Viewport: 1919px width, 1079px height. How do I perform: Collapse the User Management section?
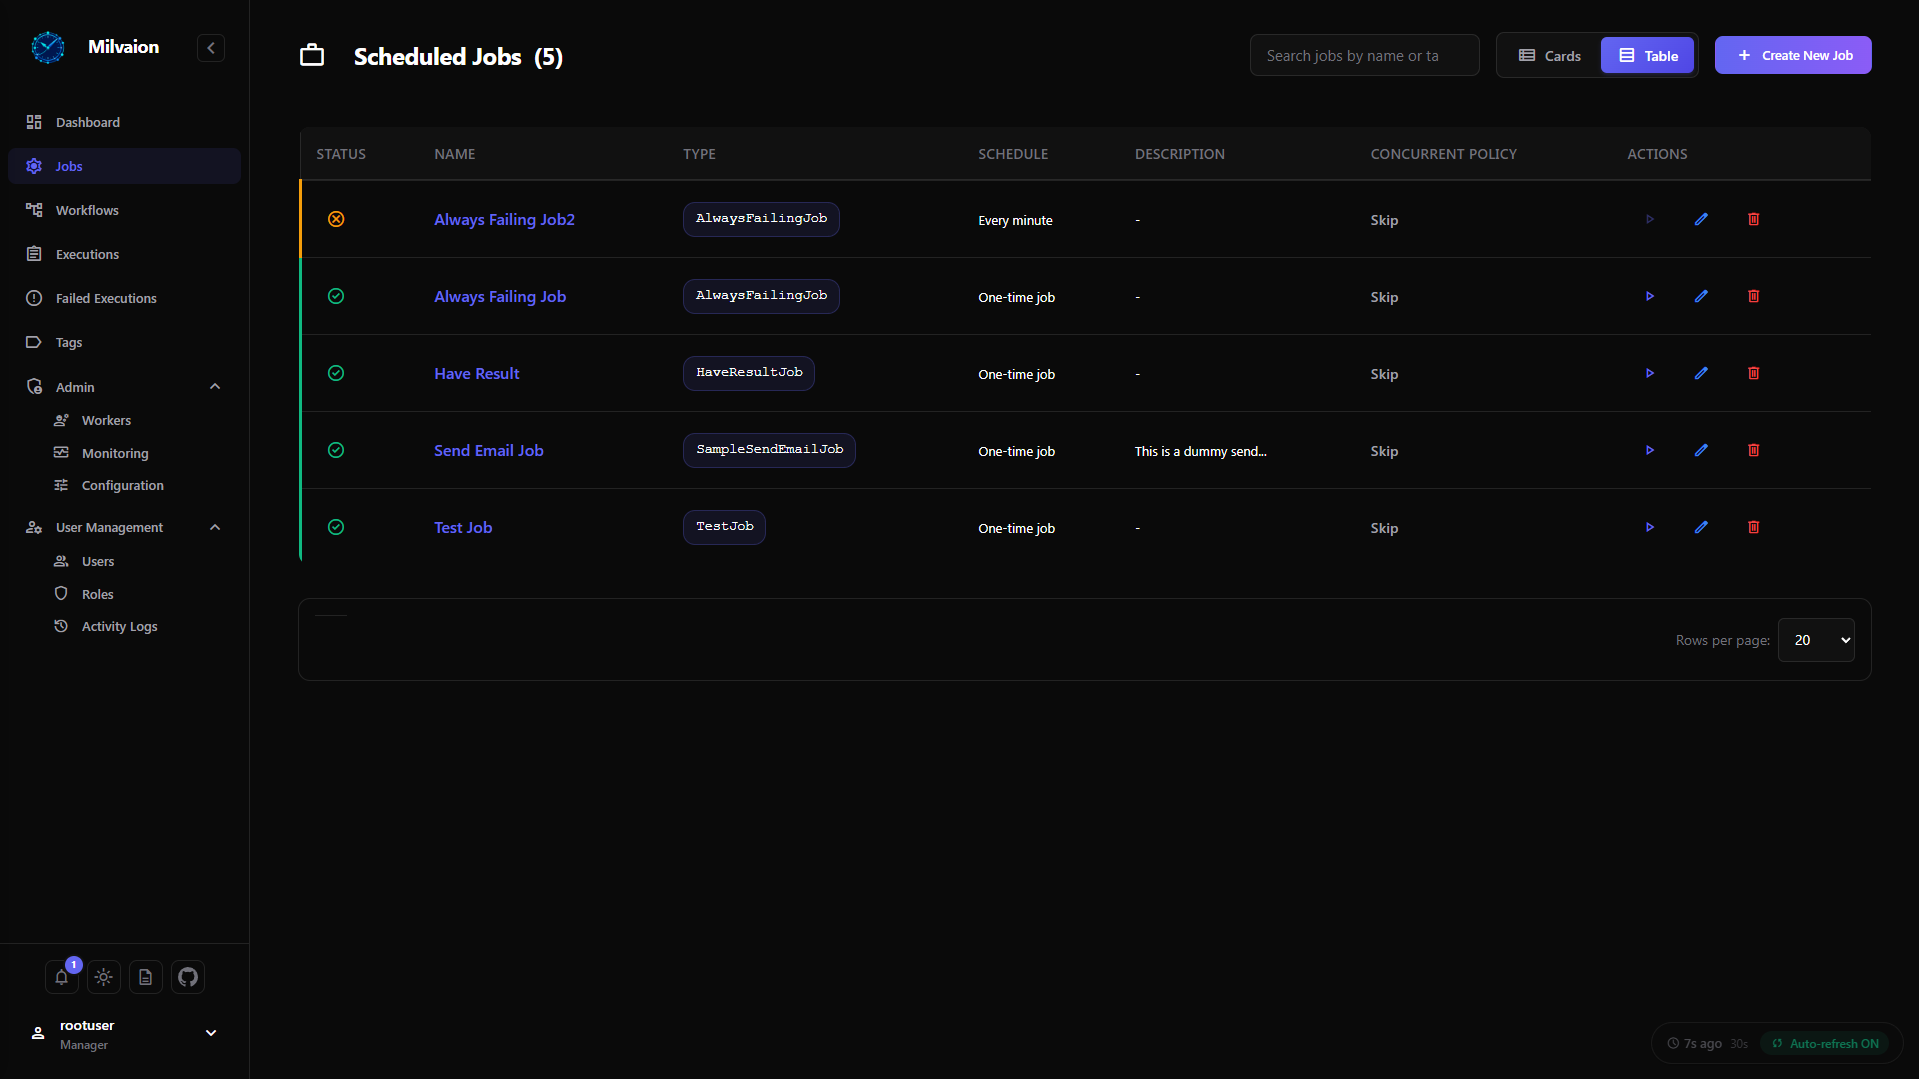(215, 527)
